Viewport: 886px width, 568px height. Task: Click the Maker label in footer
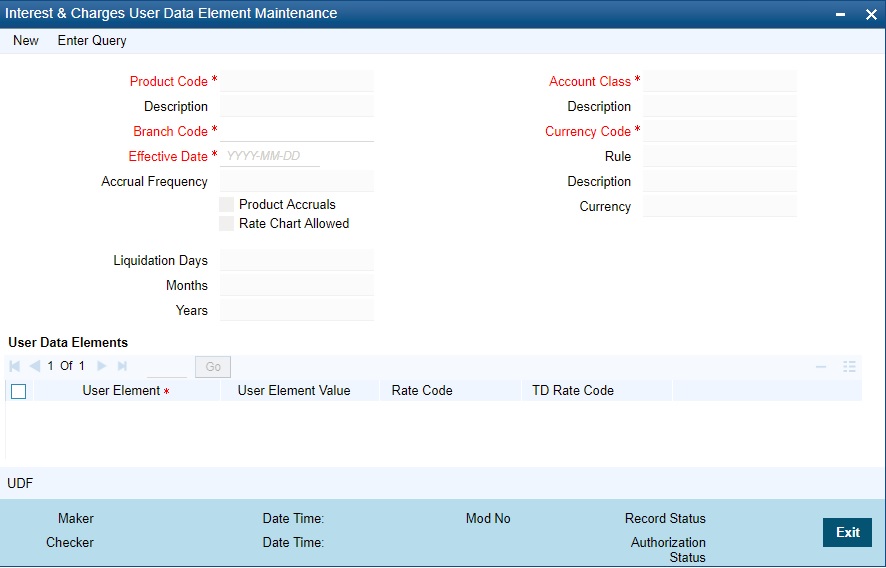pyautogui.click(x=76, y=518)
